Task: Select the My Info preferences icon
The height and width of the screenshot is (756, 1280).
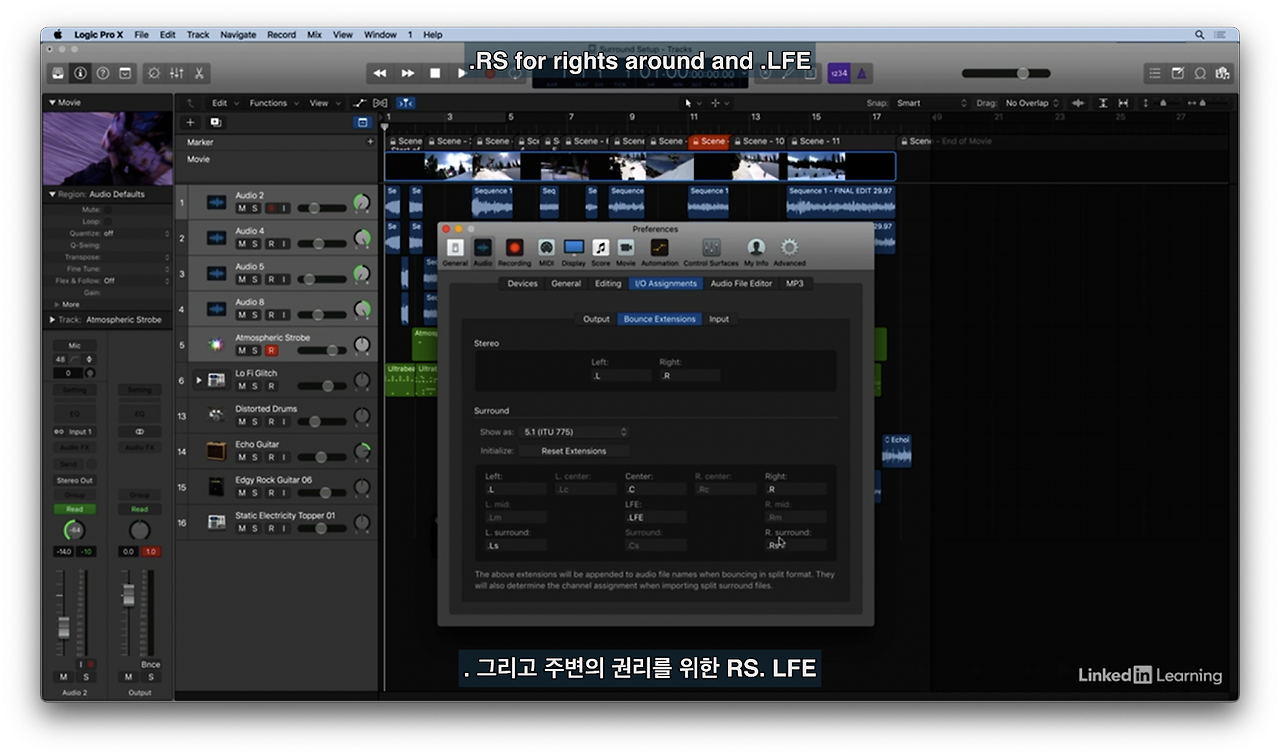Action: point(756,251)
